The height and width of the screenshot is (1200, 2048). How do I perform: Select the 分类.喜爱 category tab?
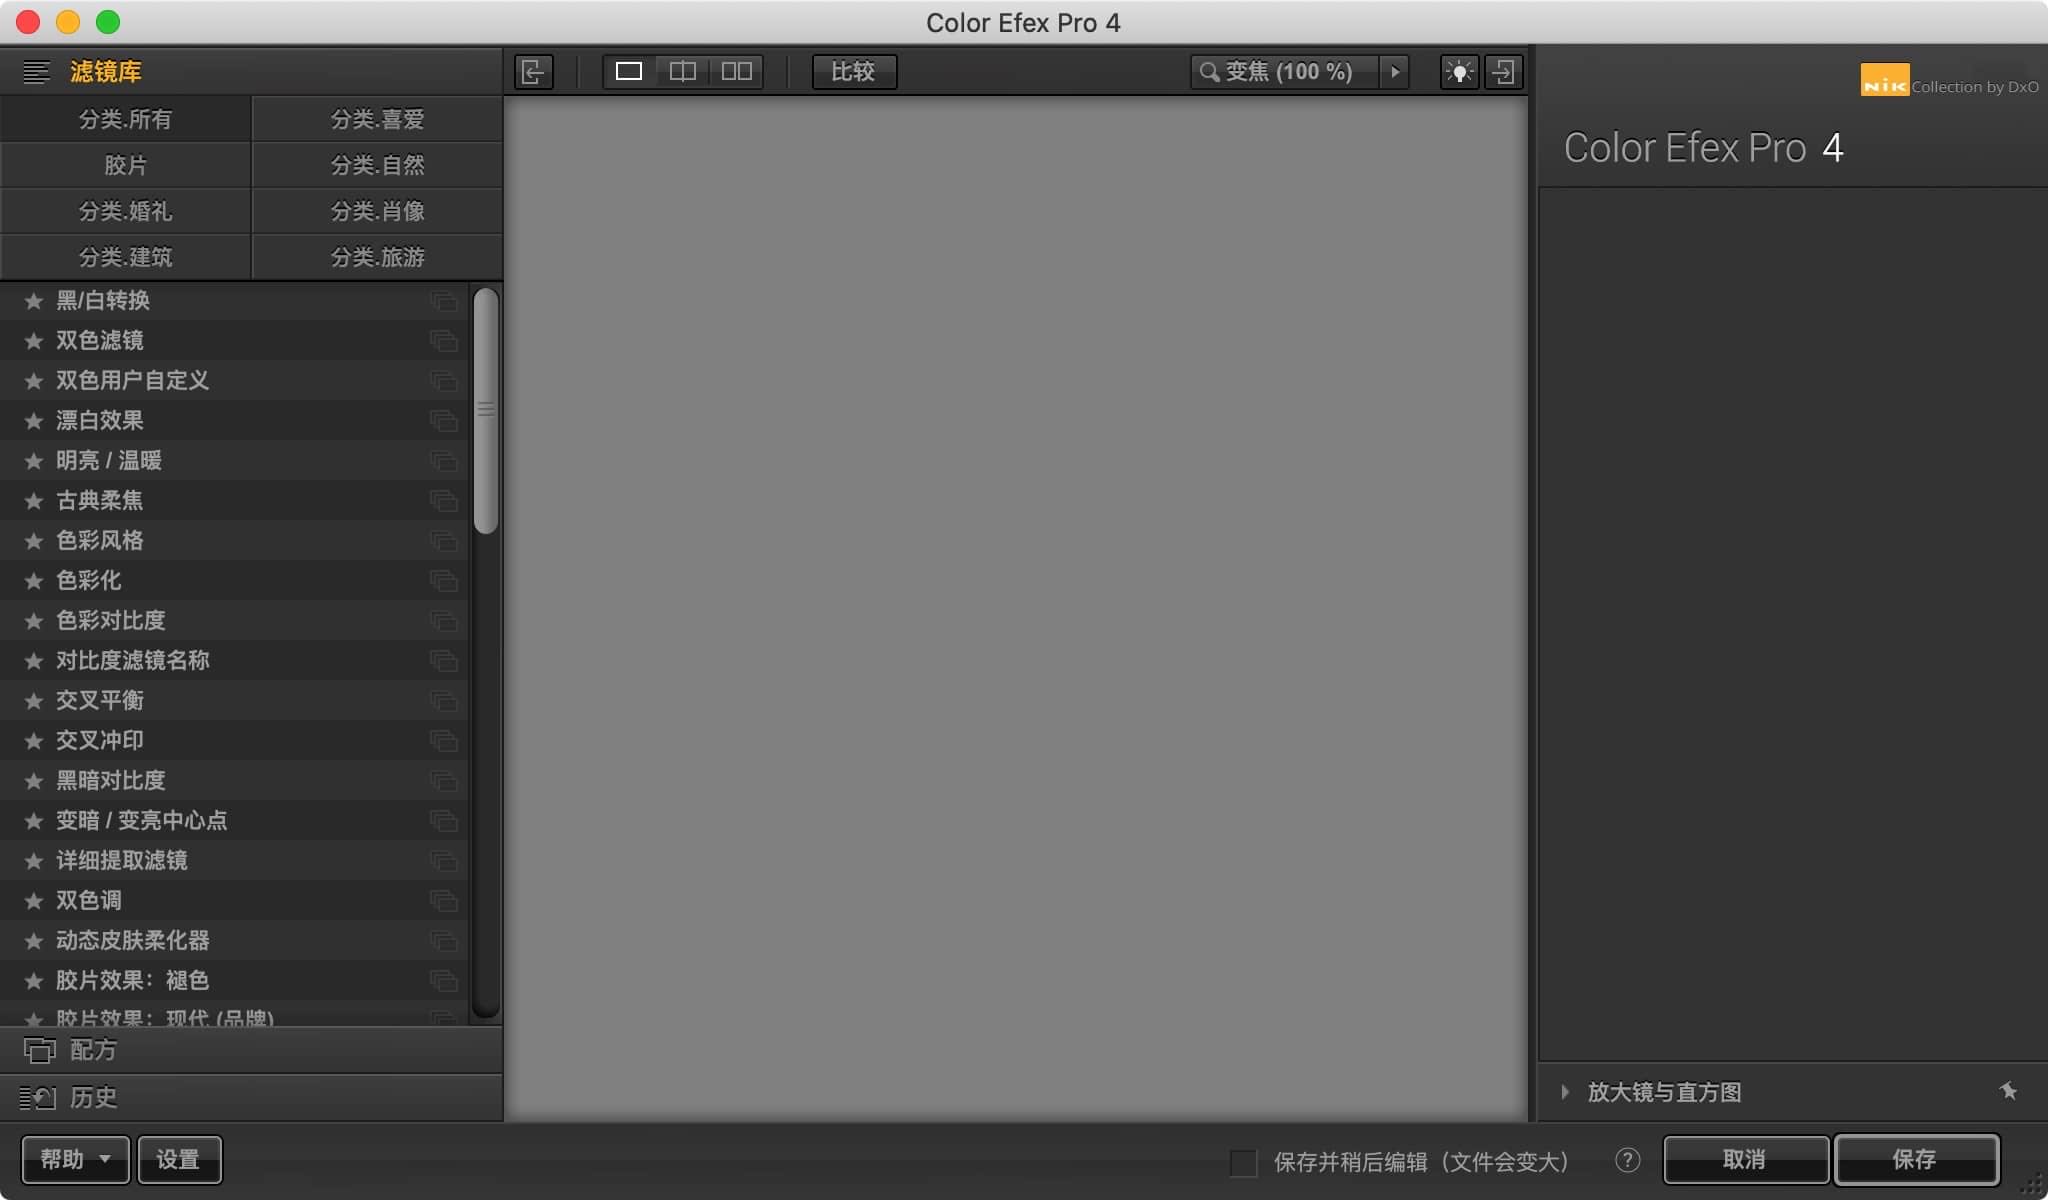click(x=377, y=119)
